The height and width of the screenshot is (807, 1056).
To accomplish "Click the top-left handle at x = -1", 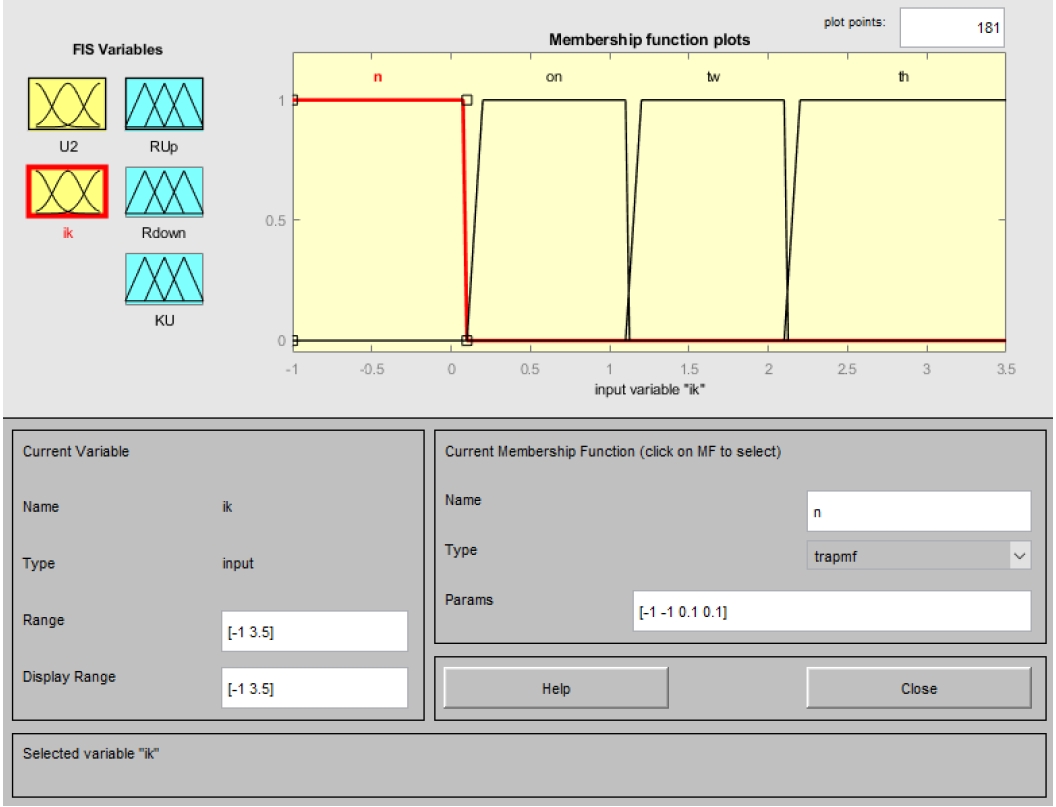I will [294, 100].
